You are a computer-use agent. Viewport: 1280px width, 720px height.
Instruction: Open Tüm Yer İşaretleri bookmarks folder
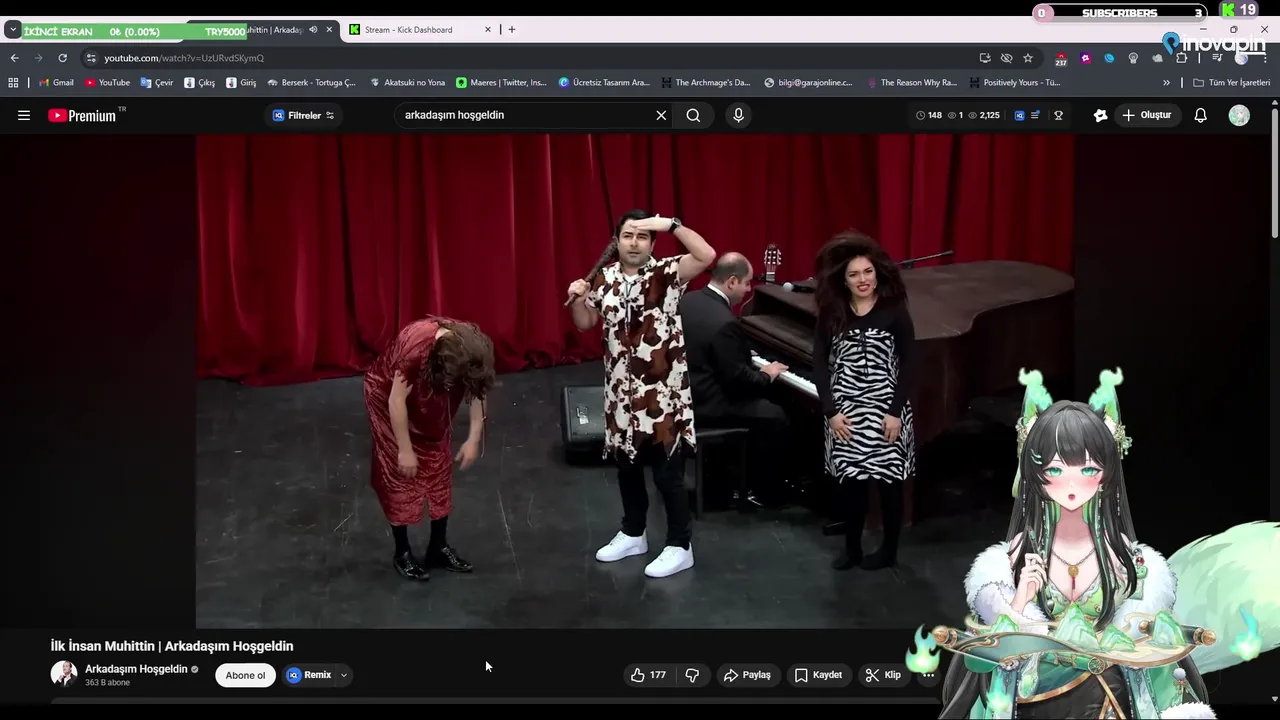[1232, 83]
